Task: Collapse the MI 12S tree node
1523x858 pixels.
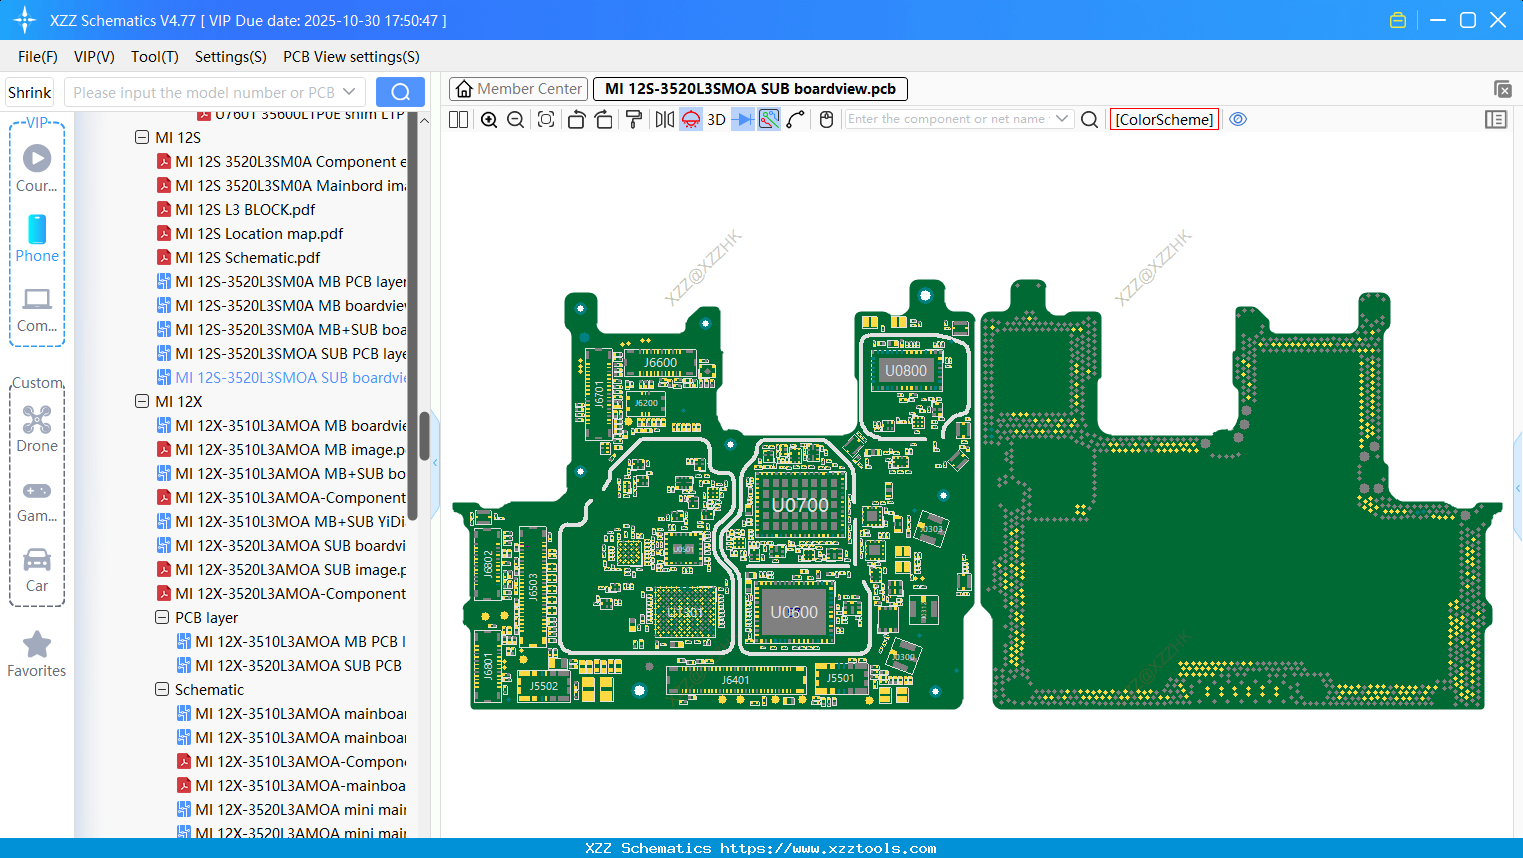Action: click(142, 137)
